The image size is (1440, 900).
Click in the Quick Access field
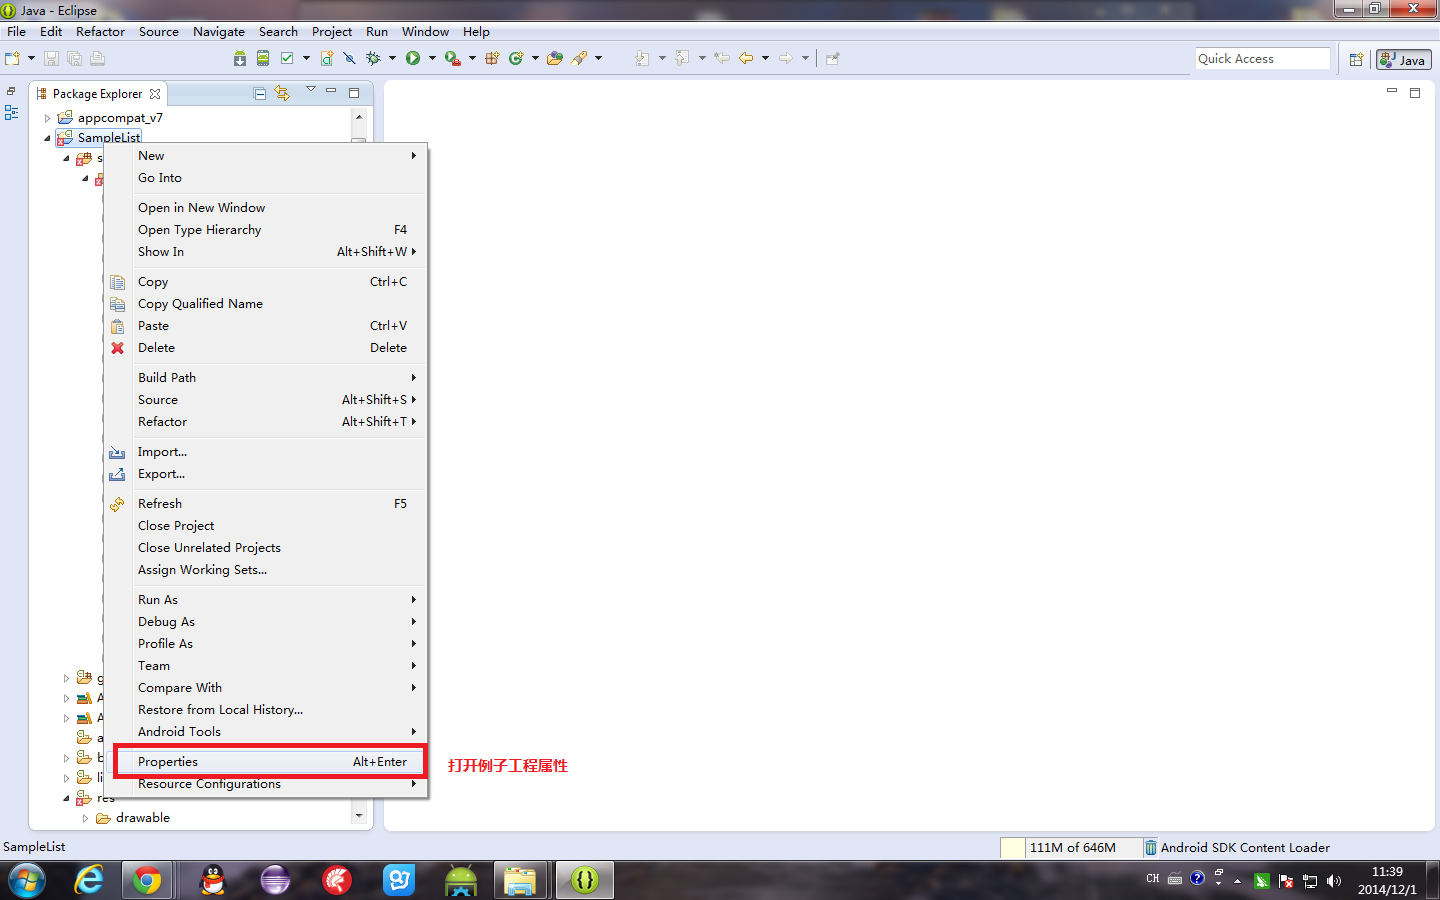tap(1263, 59)
